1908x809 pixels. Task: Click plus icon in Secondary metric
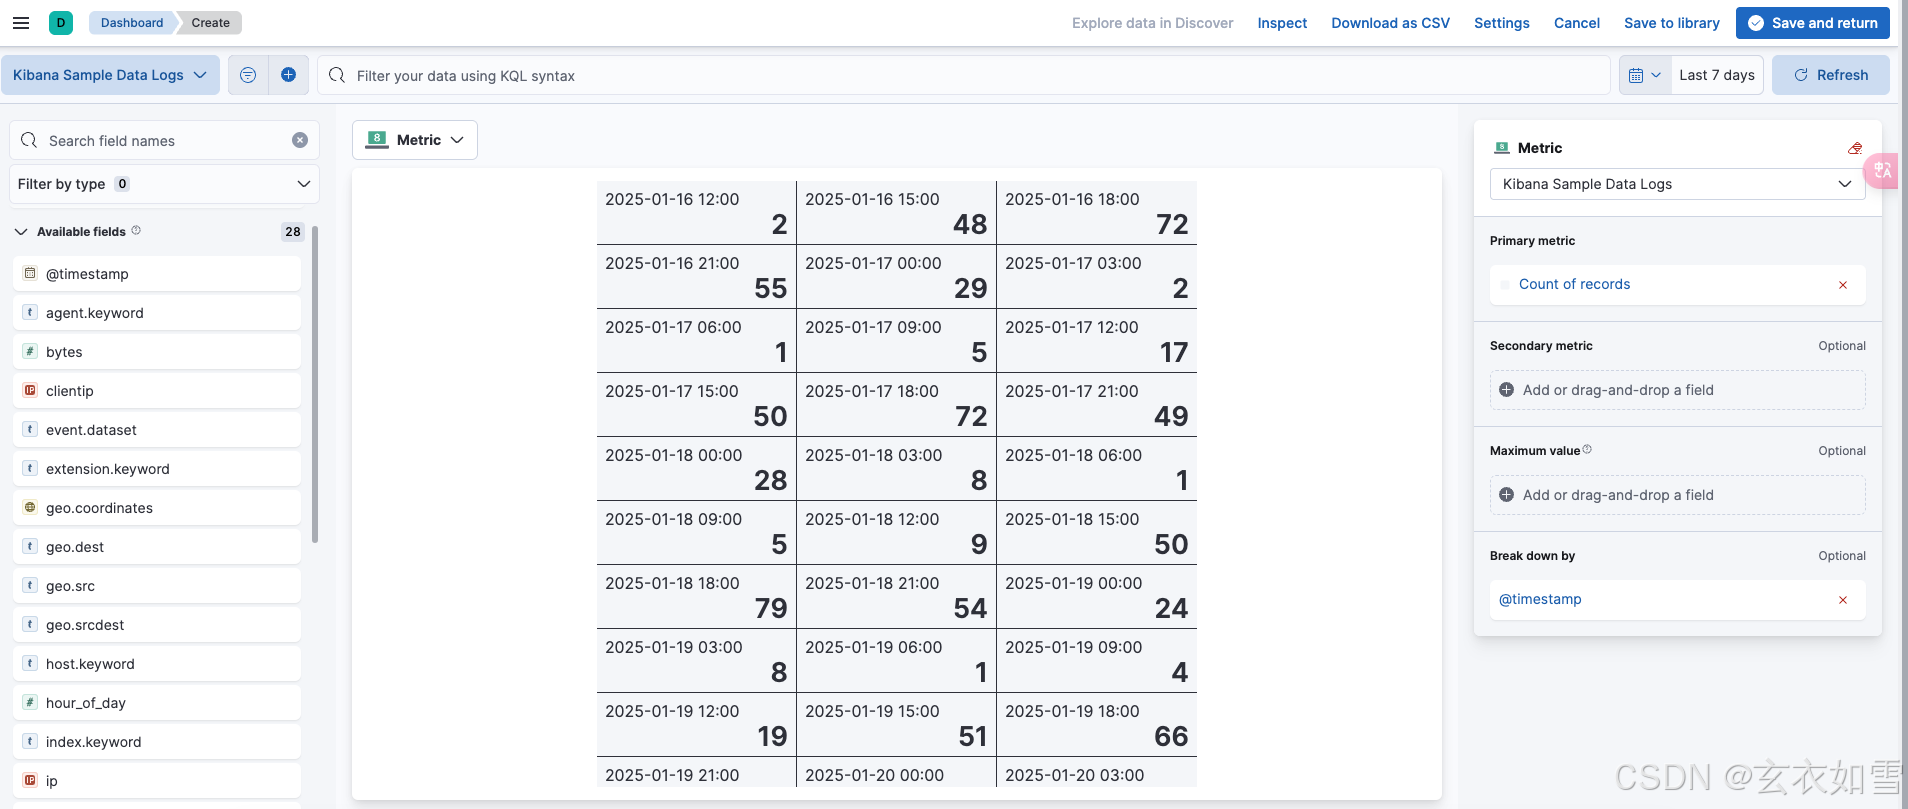tap(1506, 390)
